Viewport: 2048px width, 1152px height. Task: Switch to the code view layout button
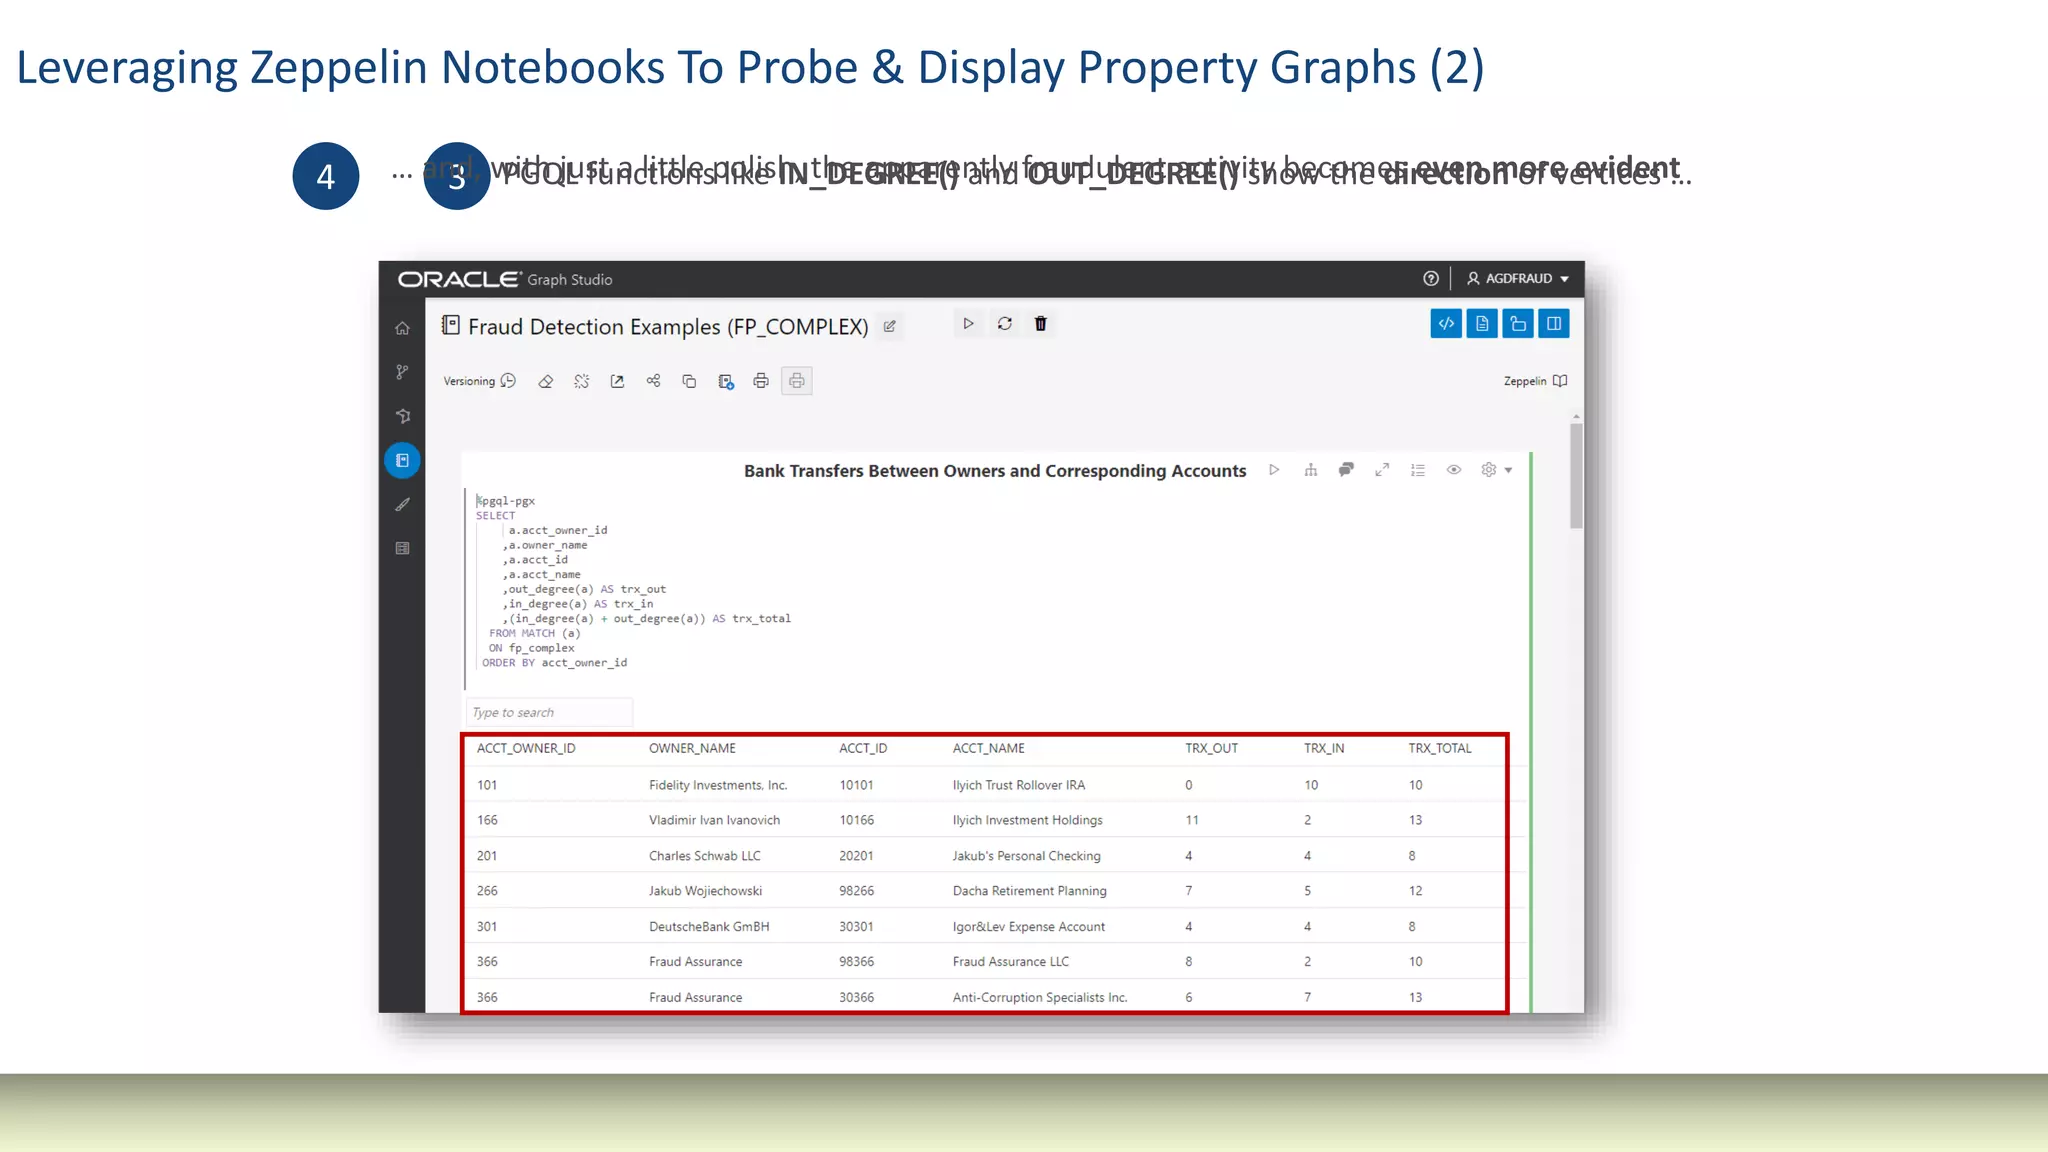tap(1446, 323)
